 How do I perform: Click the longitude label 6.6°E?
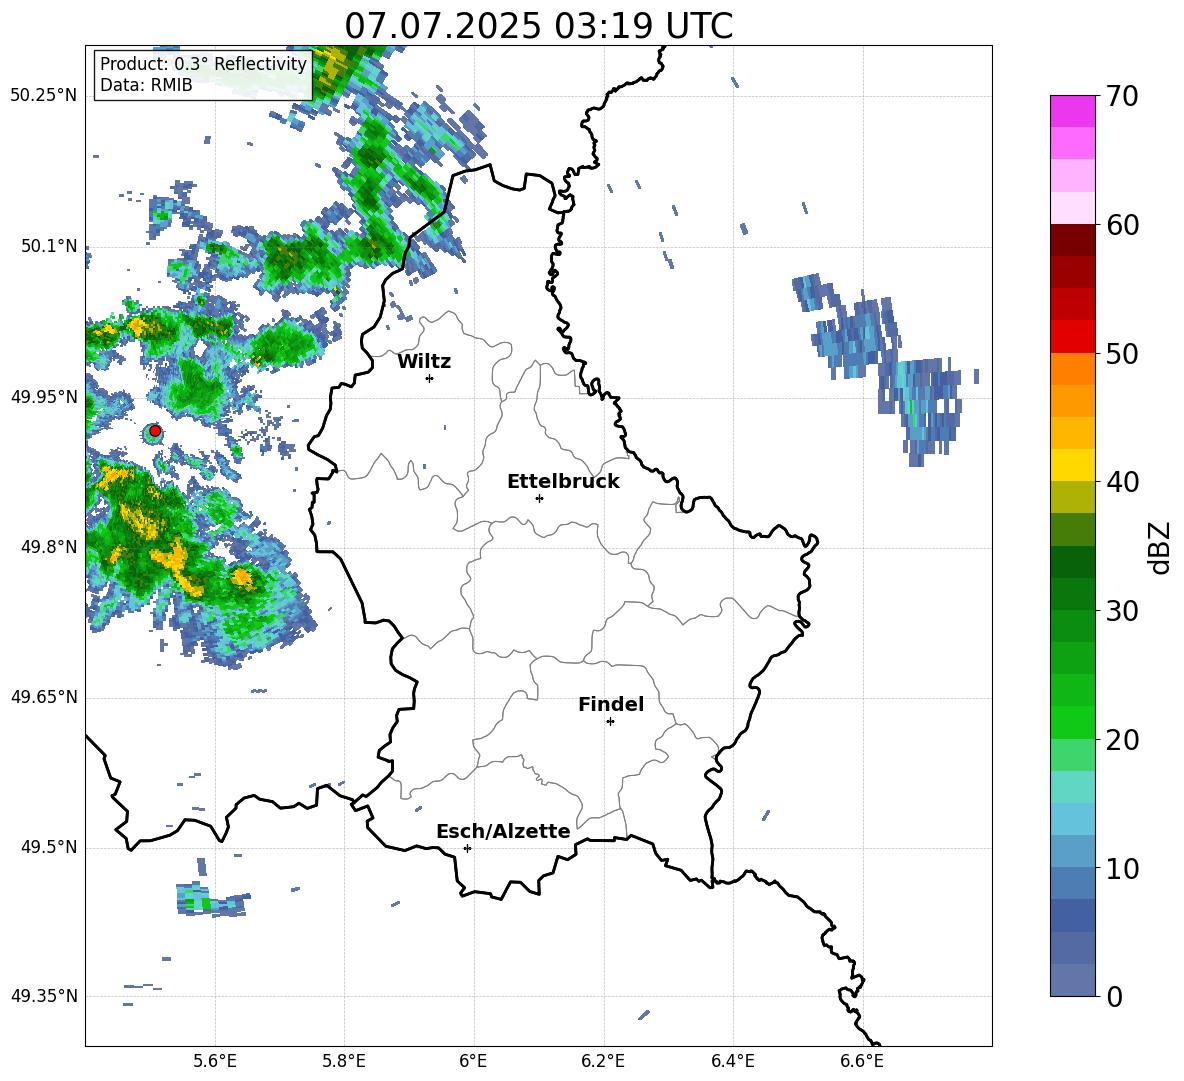862,1061
